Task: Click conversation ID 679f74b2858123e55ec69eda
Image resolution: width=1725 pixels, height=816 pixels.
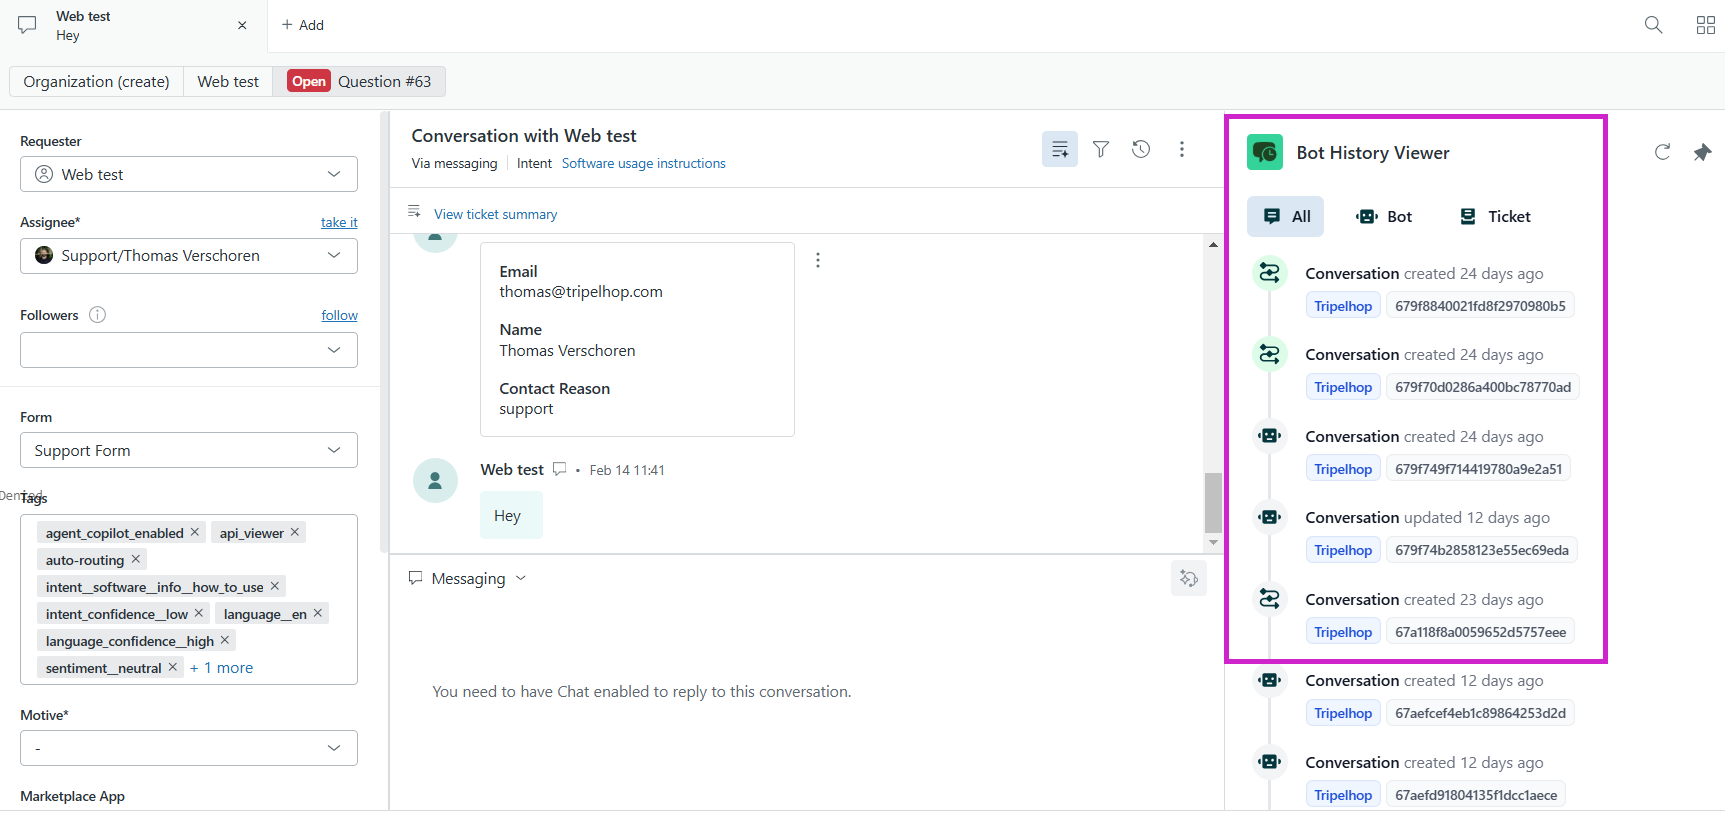Action: pos(1482,550)
